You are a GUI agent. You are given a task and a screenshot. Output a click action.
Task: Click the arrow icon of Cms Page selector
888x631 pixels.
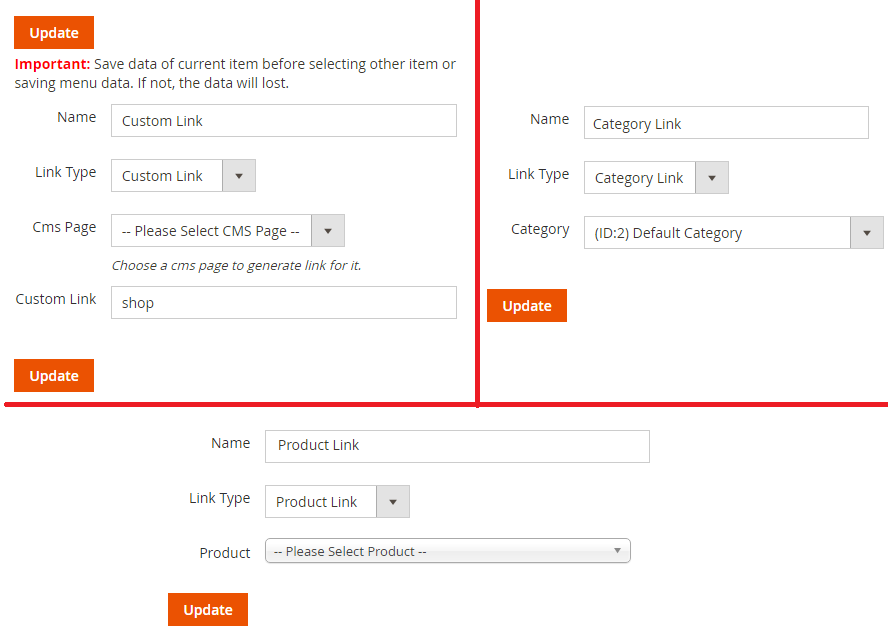[328, 231]
